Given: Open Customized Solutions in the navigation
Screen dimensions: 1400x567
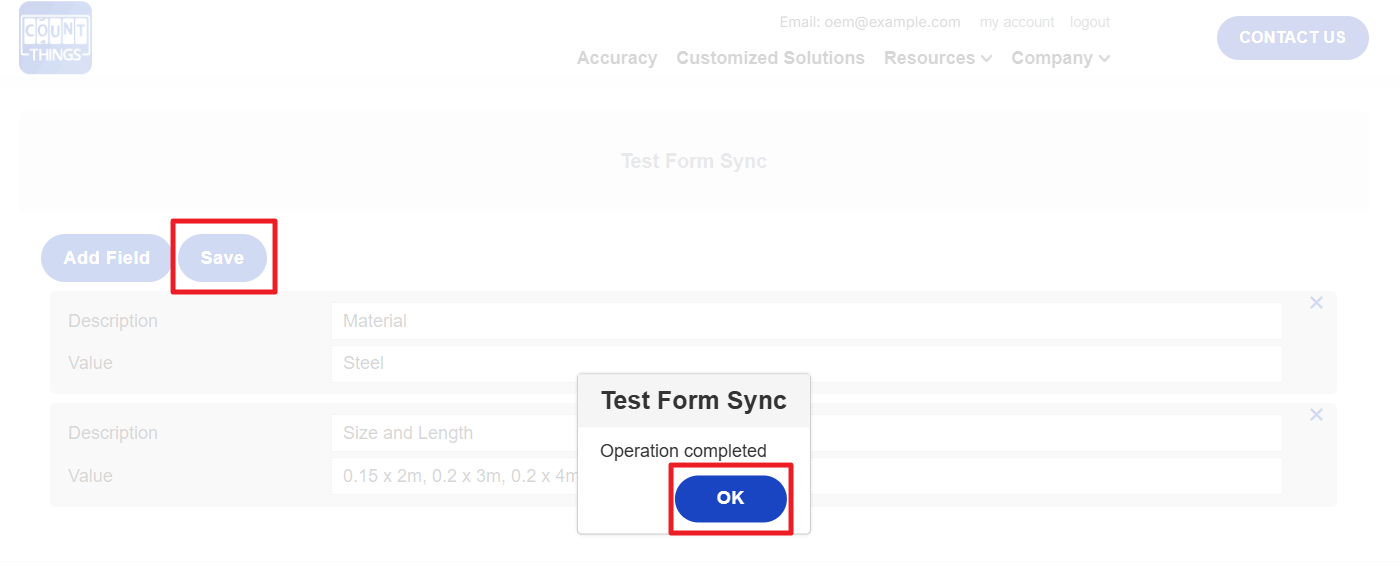Looking at the screenshot, I should [x=770, y=58].
